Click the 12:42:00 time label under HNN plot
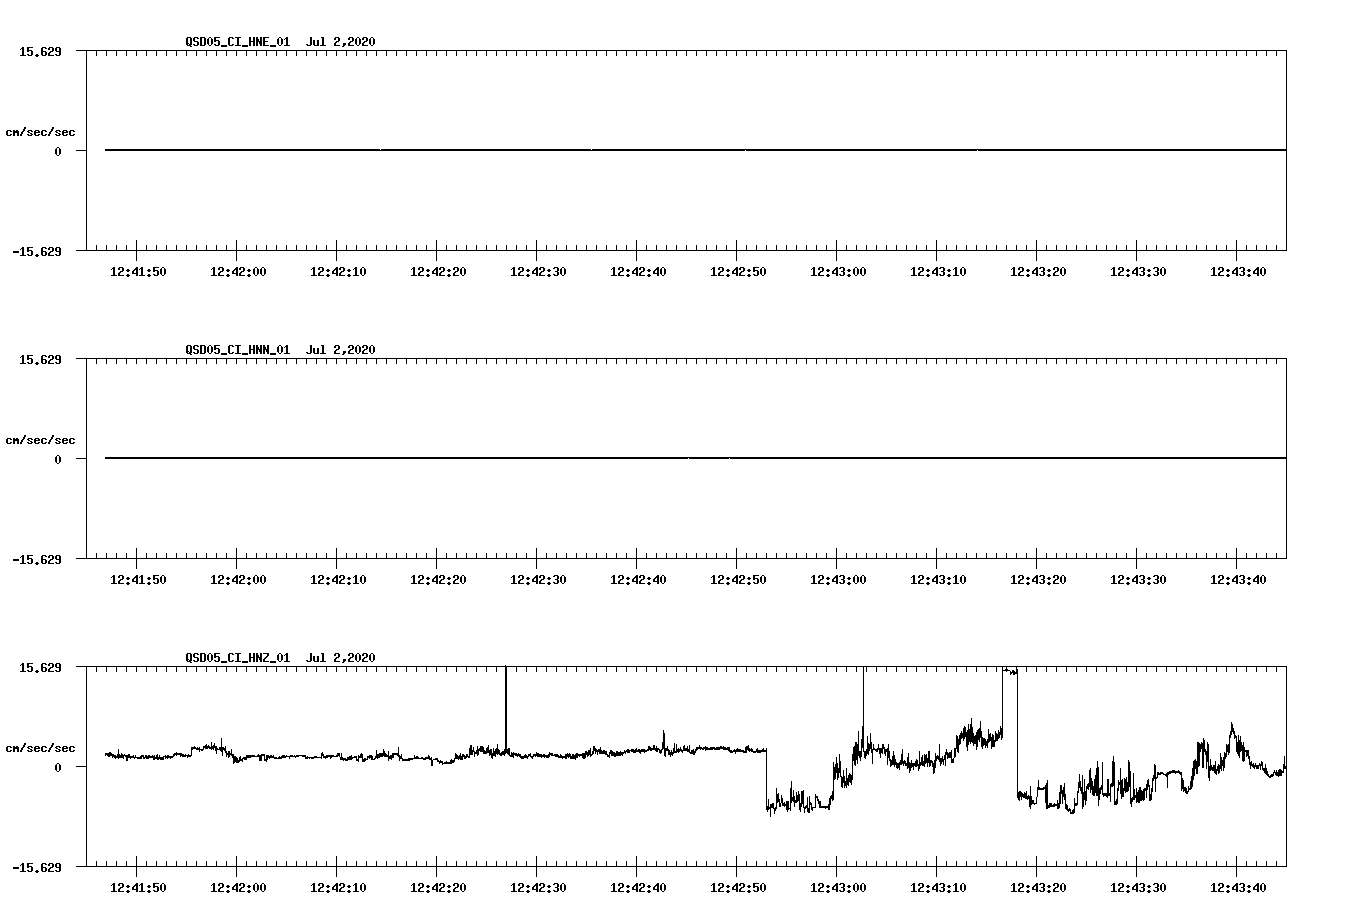 [238, 579]
